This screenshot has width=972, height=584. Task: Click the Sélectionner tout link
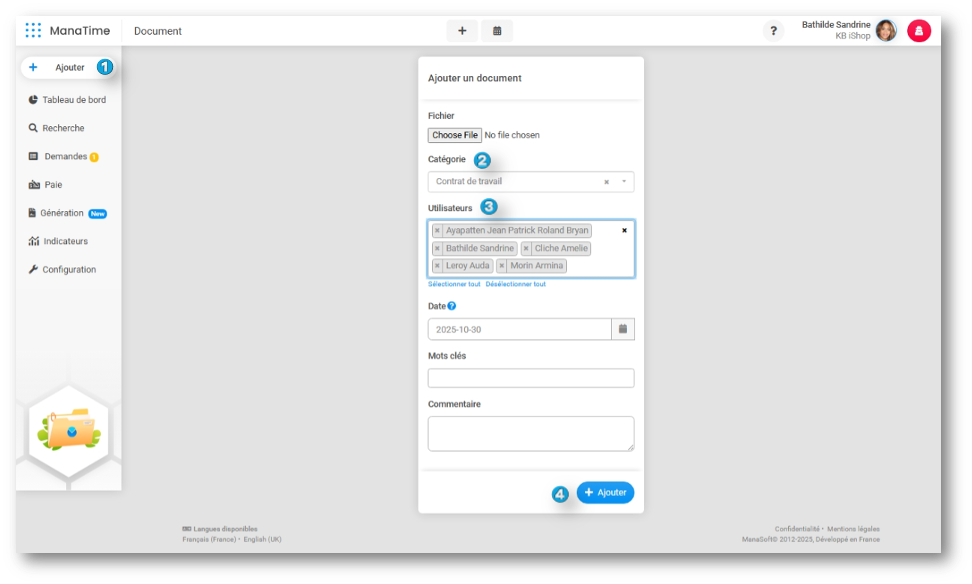[454, 284]
